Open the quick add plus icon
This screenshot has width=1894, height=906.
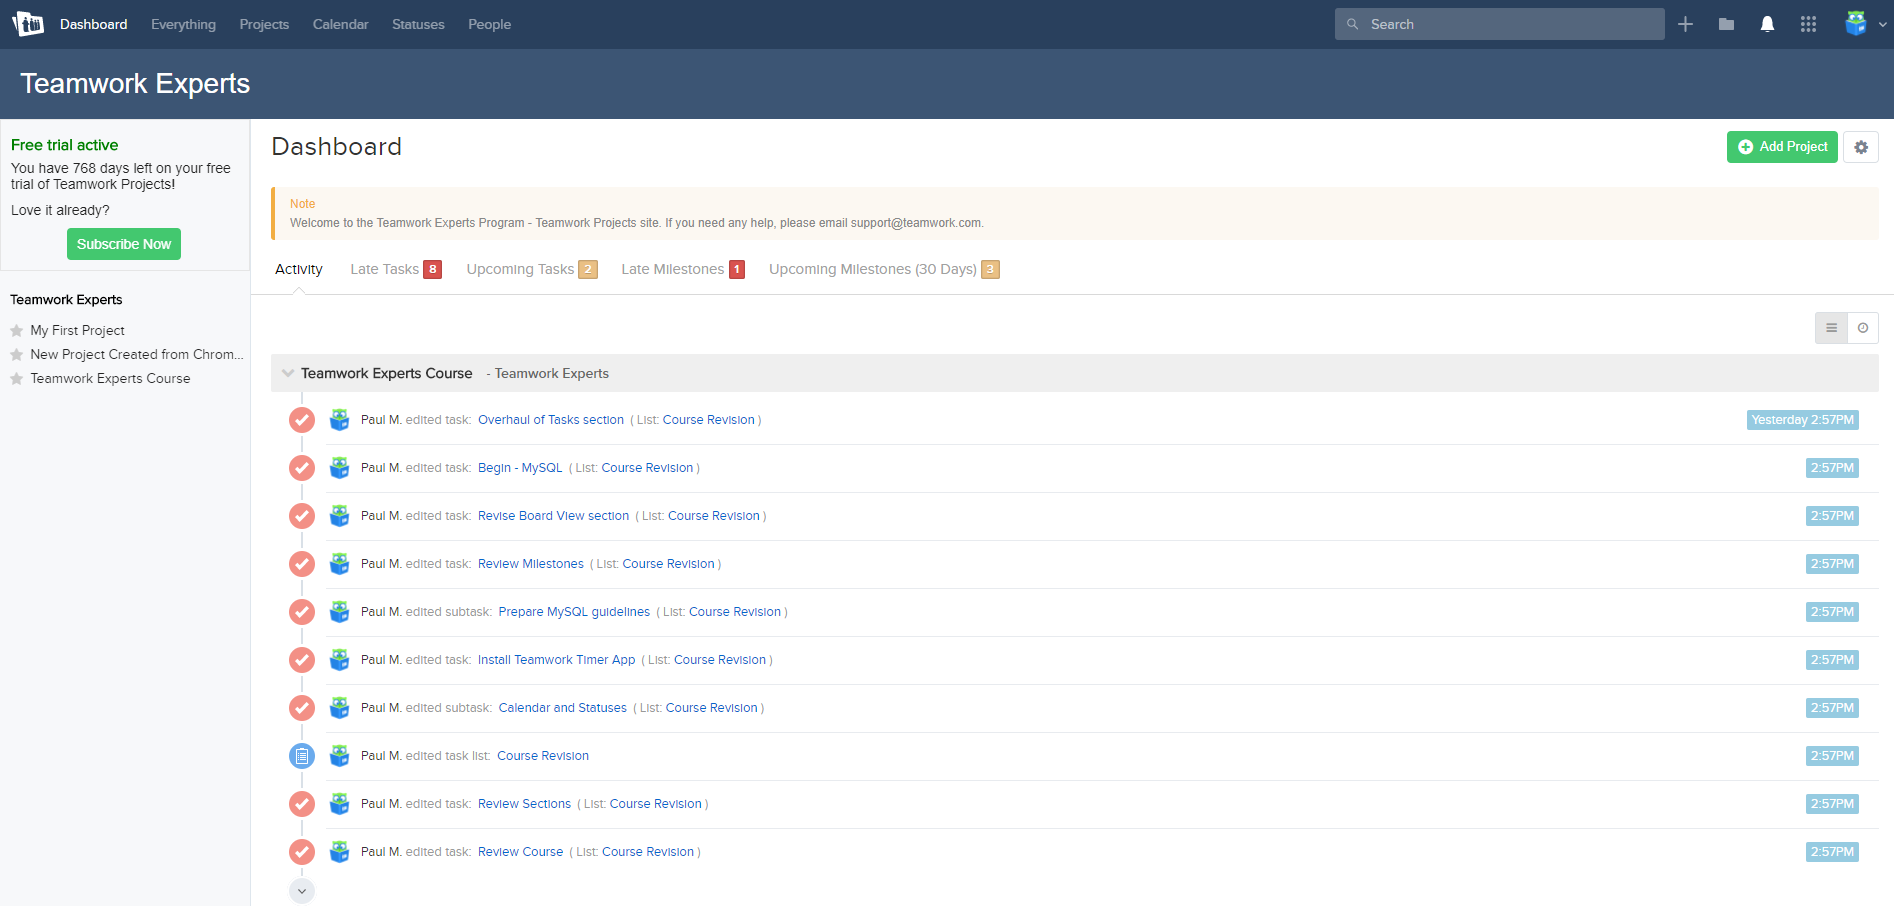click(1685, 24)
